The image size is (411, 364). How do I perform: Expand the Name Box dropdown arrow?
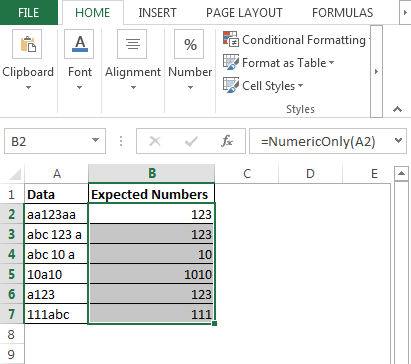(x=95, y=140)
